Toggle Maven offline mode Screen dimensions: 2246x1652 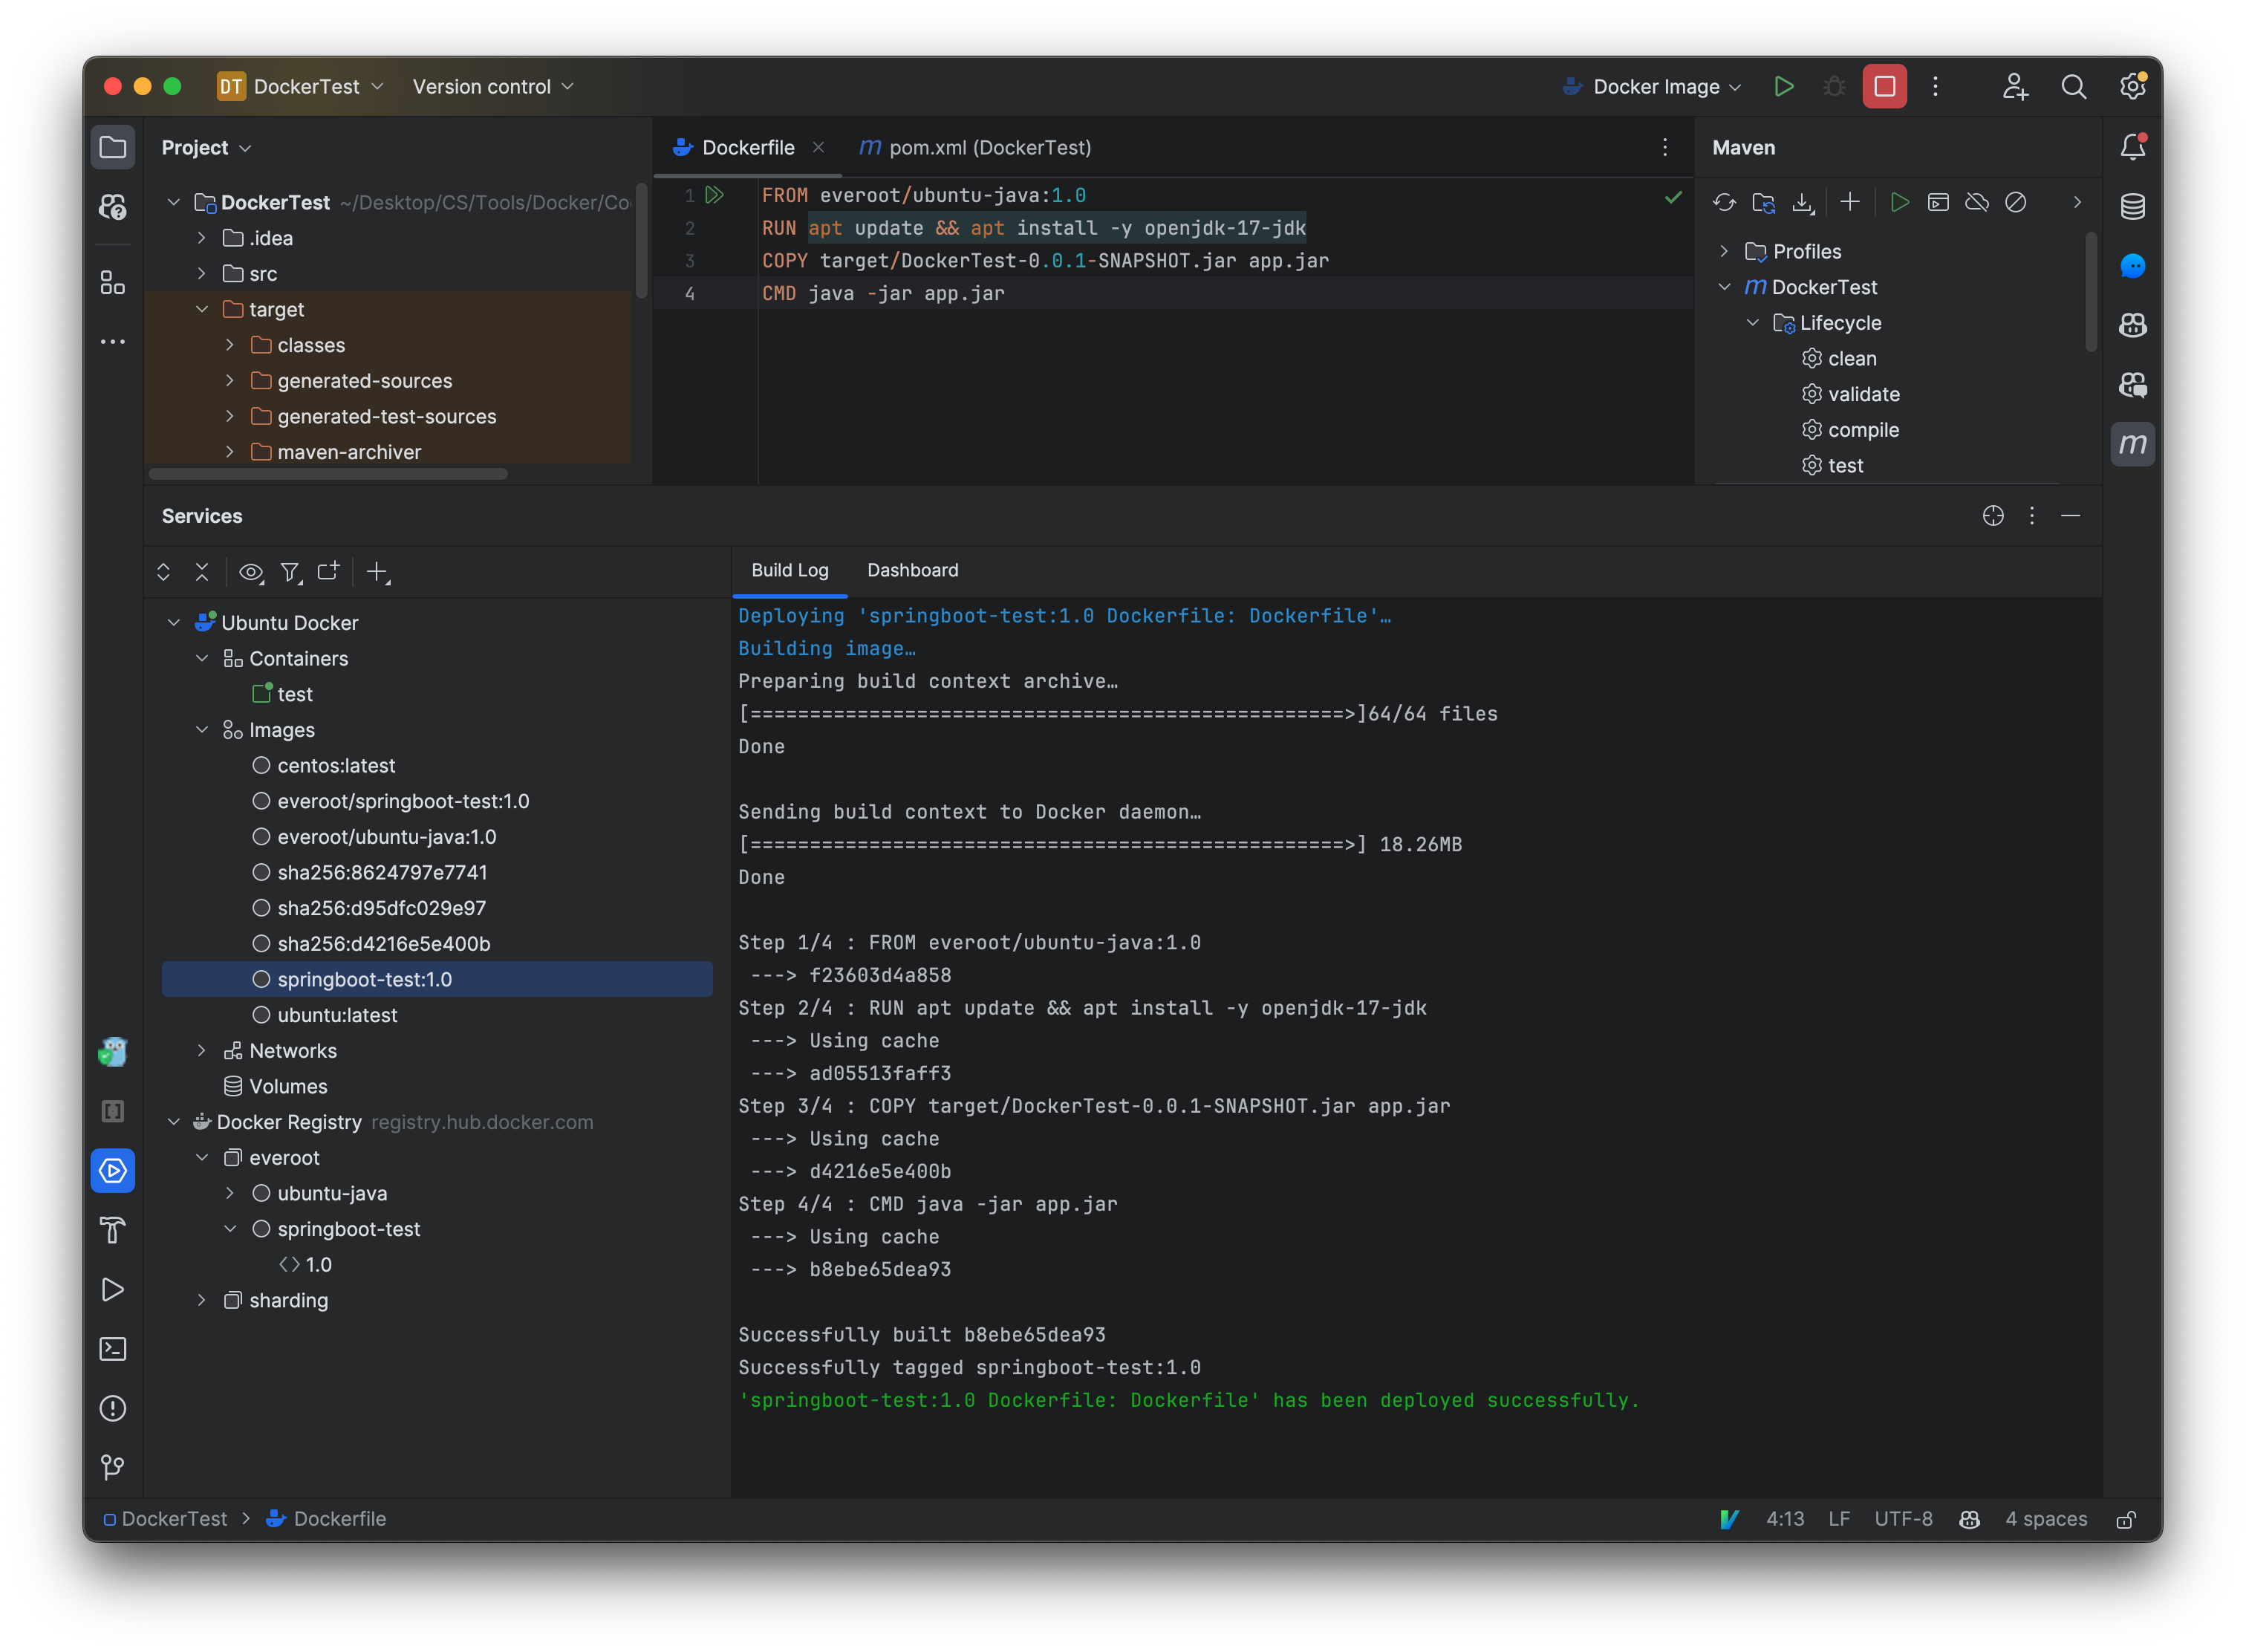pyautogui.click(x=1976, y=203)
